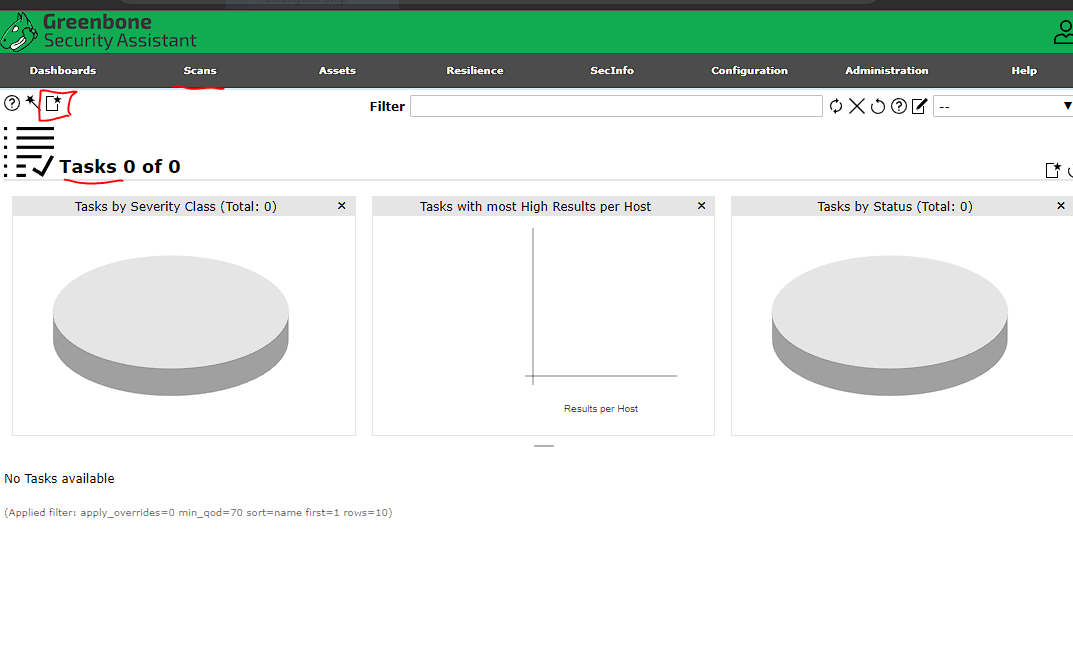Focus the Filter text field
Viewport: 1073px width, 660px height.
(616, 106)
